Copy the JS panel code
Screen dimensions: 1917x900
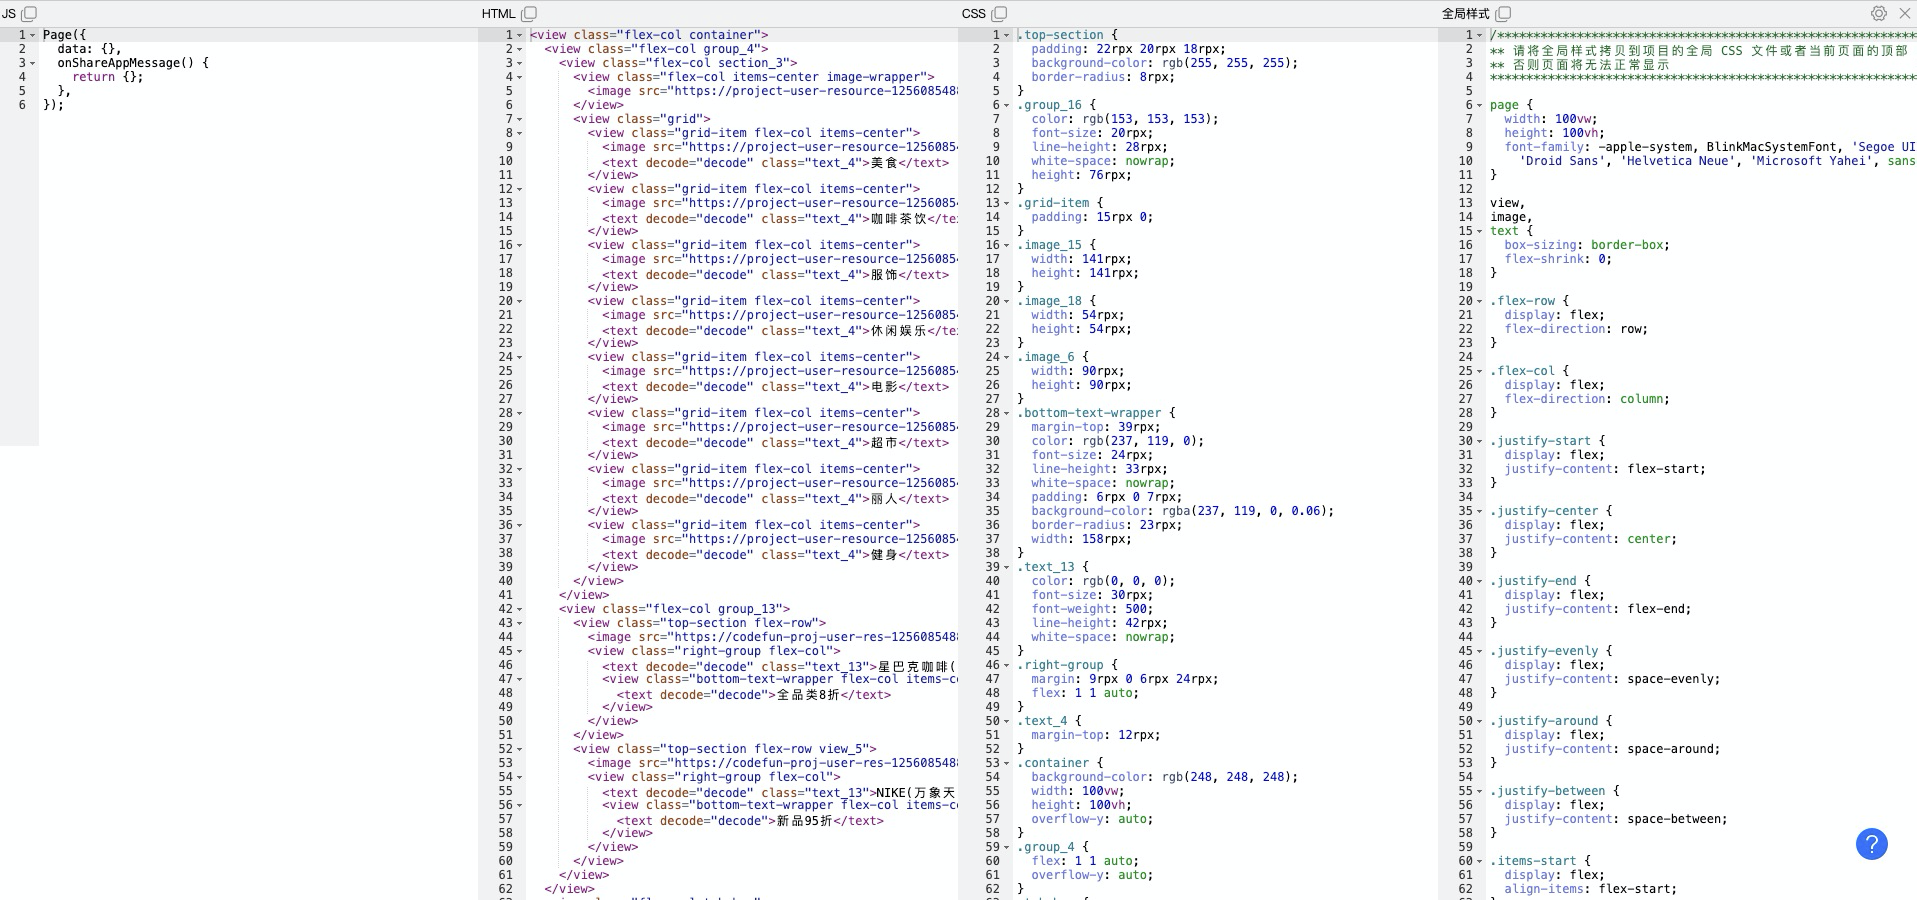click(x=29, y=13)
